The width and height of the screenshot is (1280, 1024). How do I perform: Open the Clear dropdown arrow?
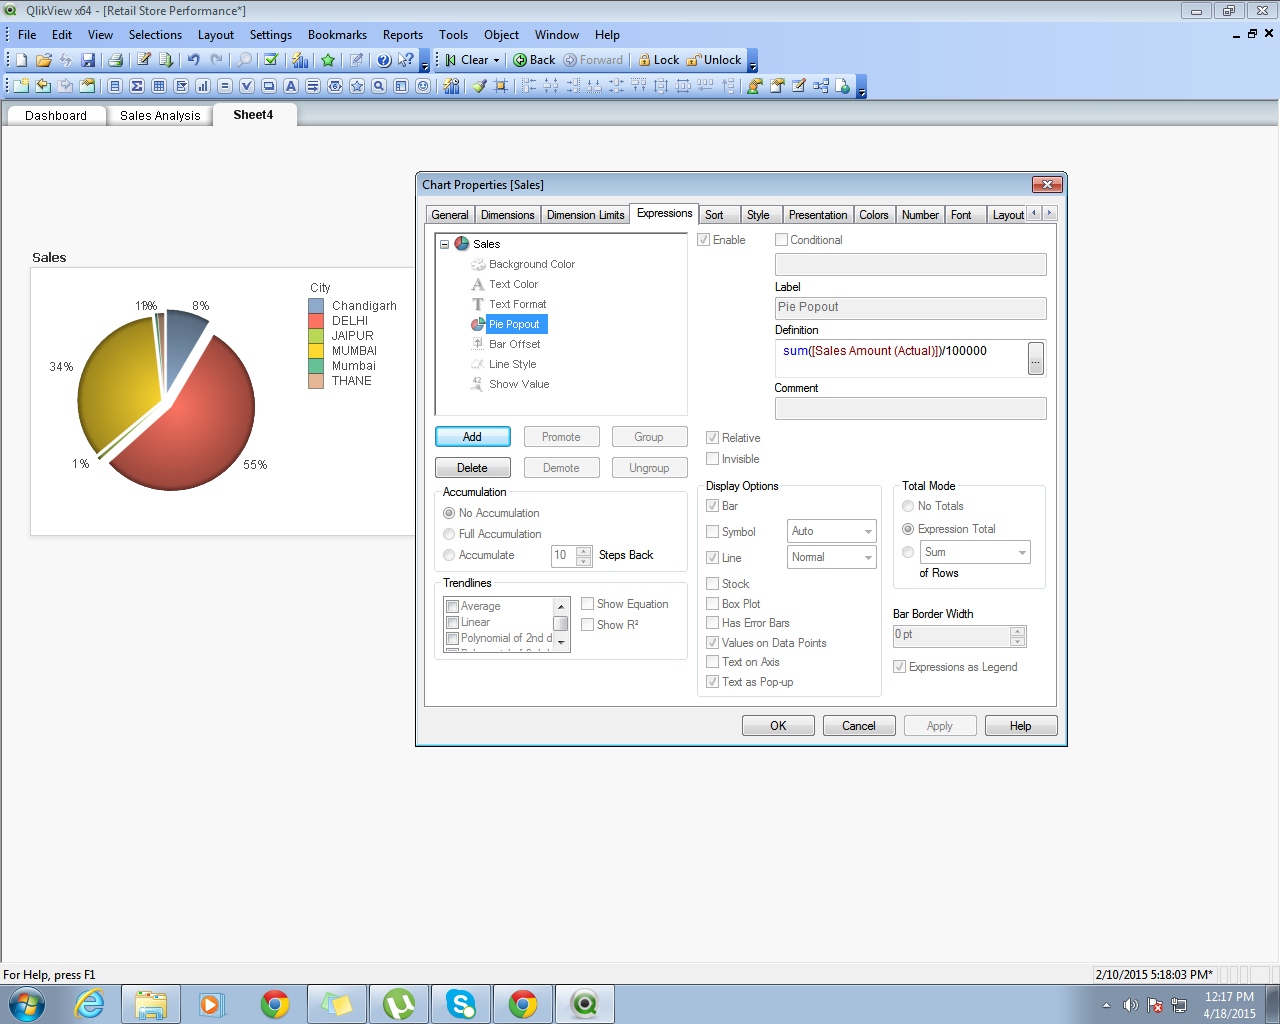pyautogui.click(x=495, y=60)
